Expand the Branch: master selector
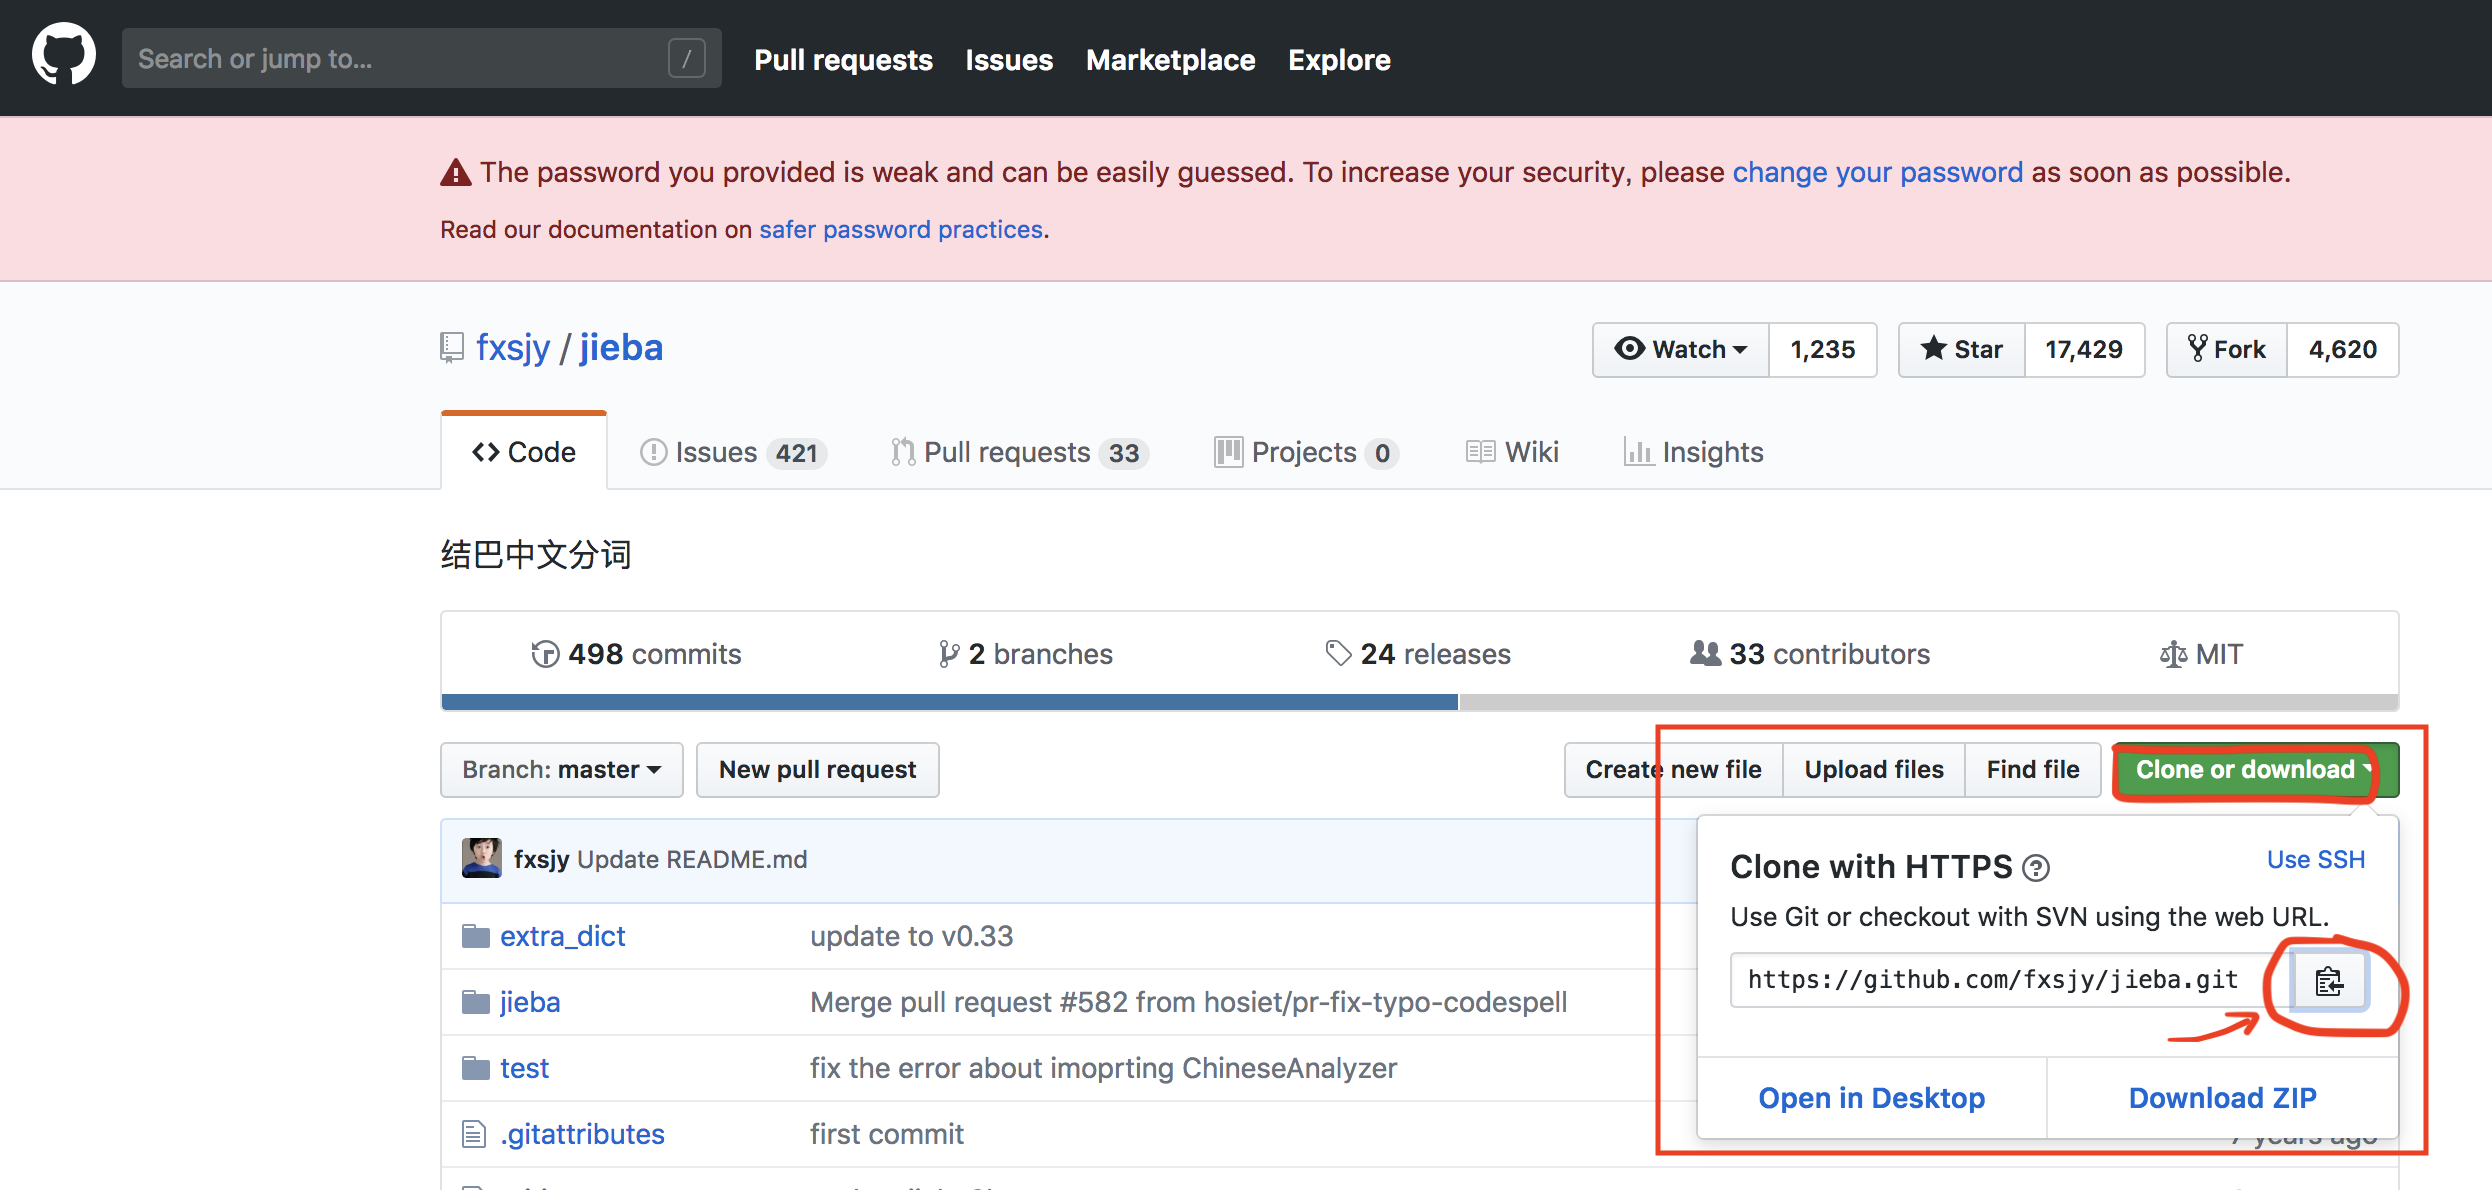Viewport: 2492px width, 1190px height. [561, 769]
